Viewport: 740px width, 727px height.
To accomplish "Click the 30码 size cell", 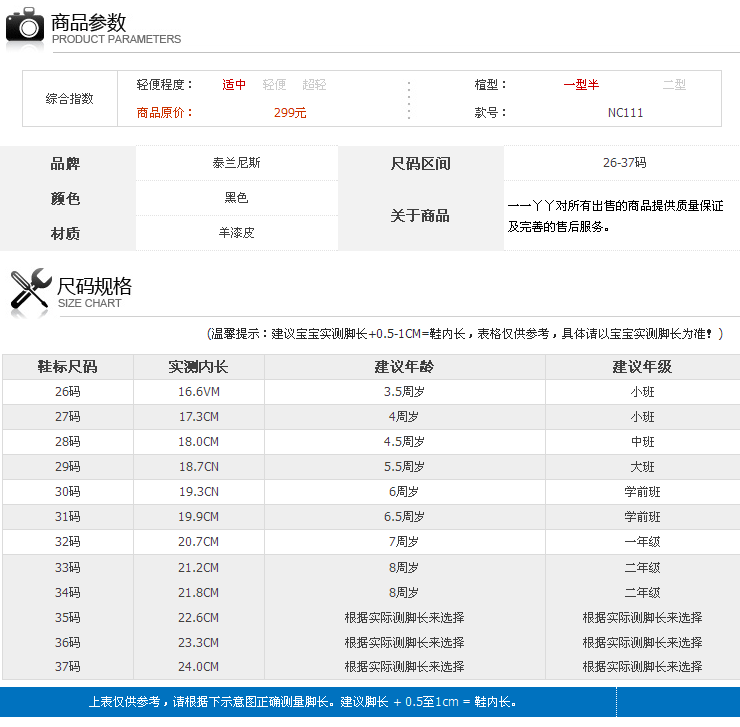I will [x=67, y=492].
